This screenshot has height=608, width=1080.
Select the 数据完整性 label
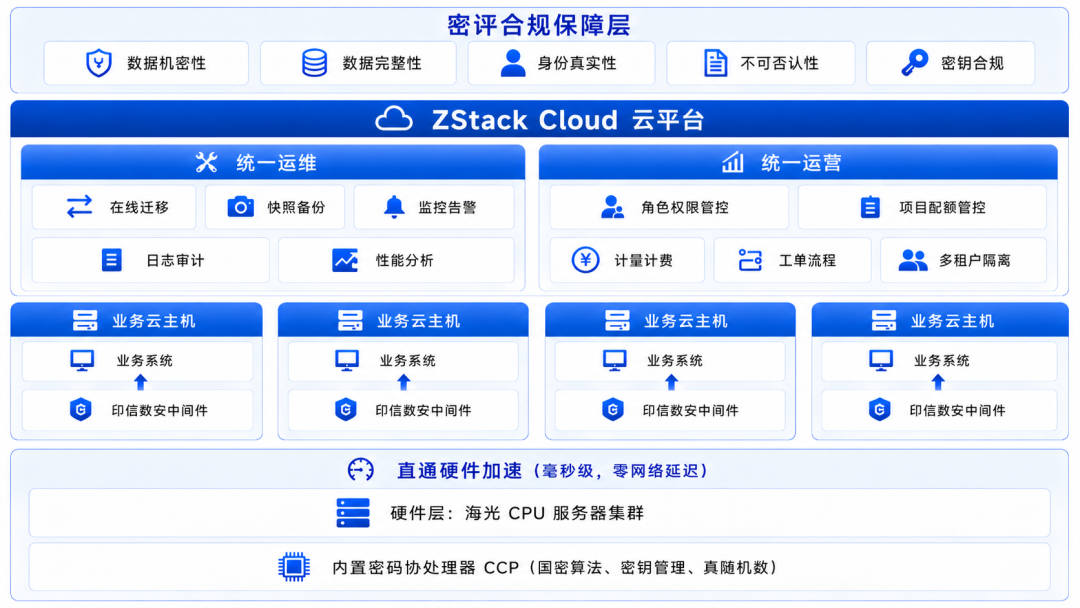tap(382, 63)
